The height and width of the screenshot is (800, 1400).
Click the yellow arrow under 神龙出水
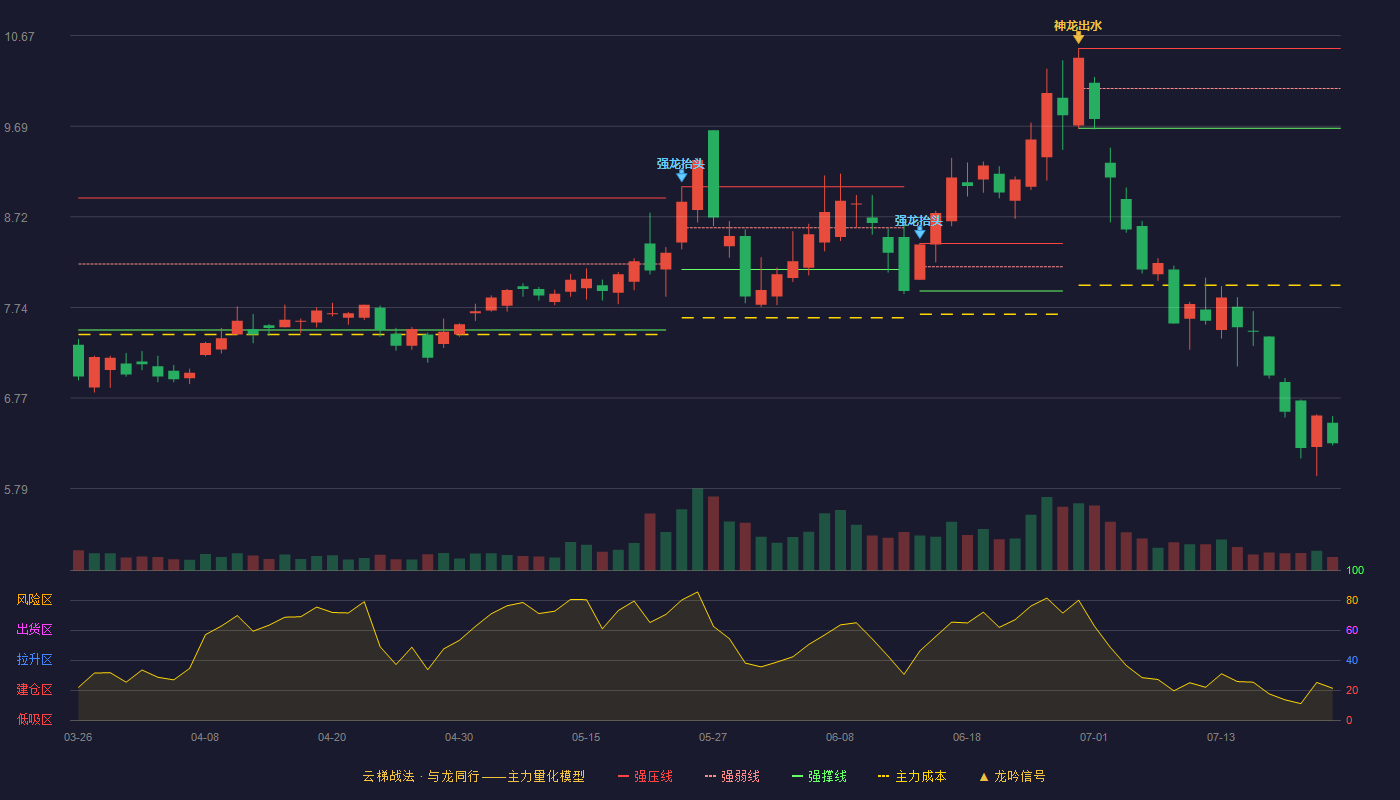tap(1078, 38)
